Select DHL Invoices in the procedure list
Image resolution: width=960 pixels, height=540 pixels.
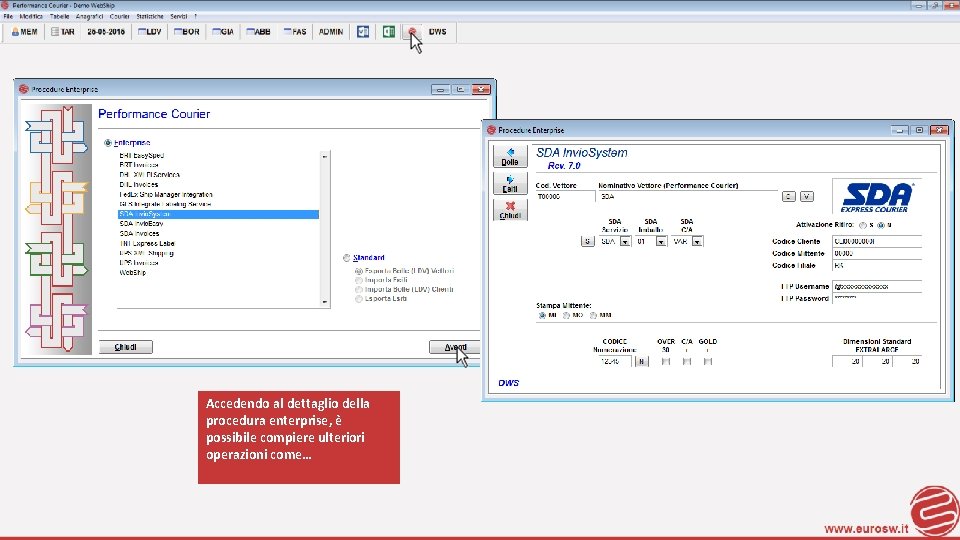(139, 184)
